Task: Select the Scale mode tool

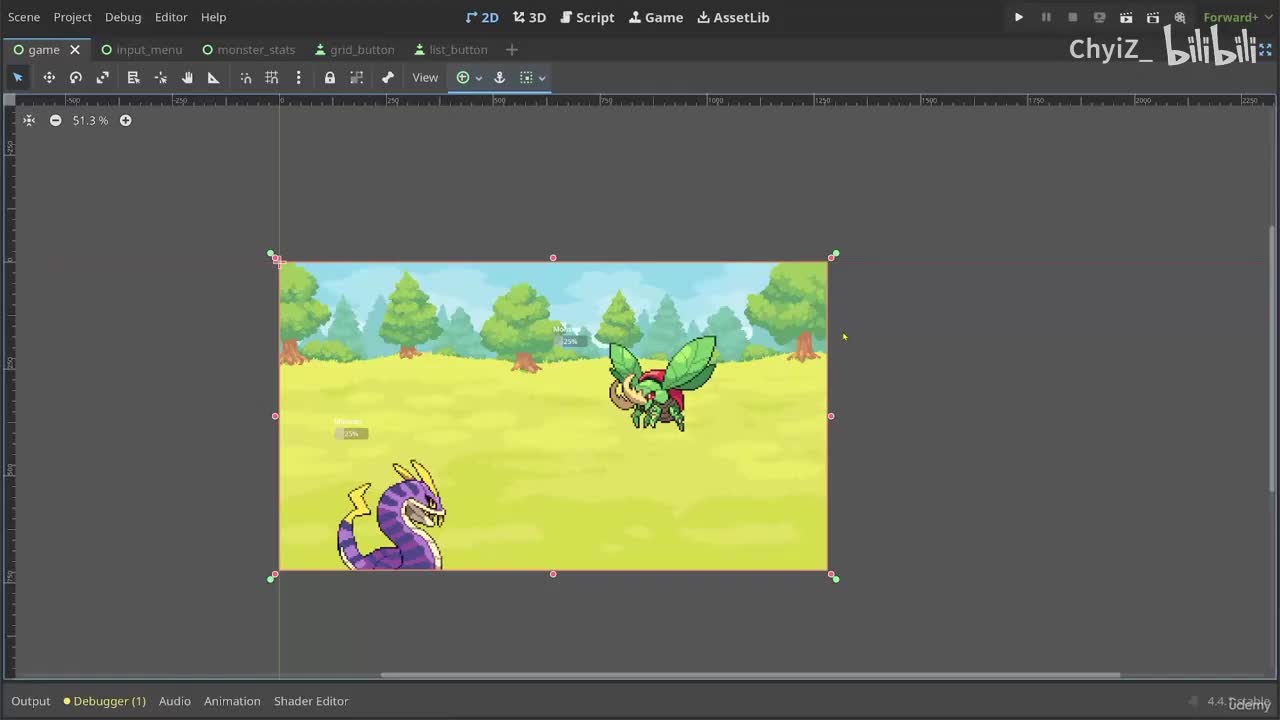Action: click(102, 78)
